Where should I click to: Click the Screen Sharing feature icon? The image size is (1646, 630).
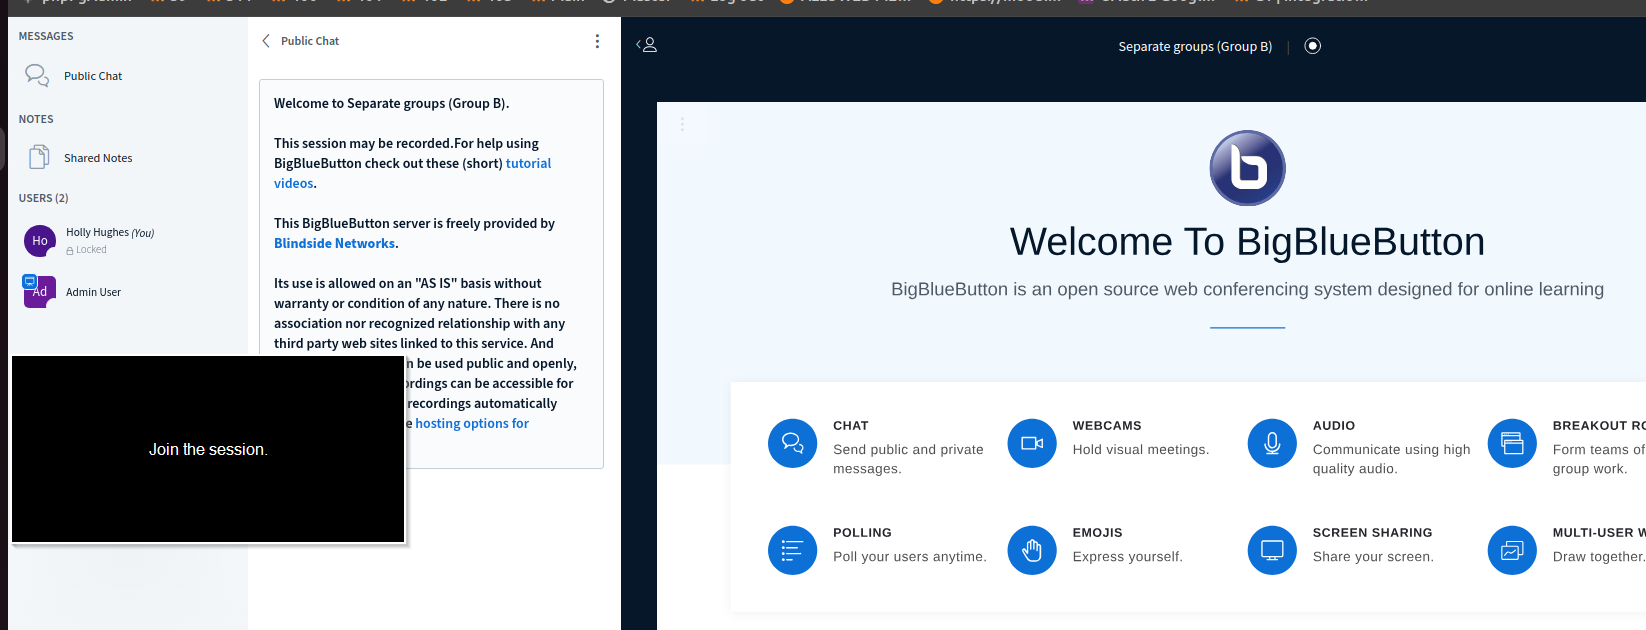tap(1272, 550)
